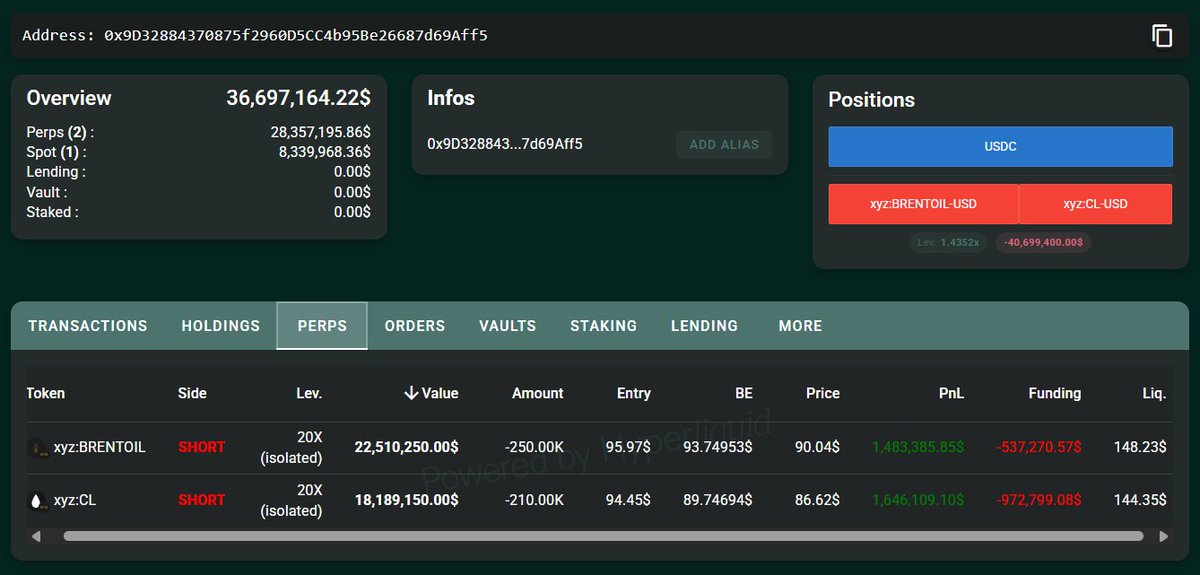Copy the wallet address with the copy icon
Screen dimensions: 1200x575
click(x=1162, y=36)
